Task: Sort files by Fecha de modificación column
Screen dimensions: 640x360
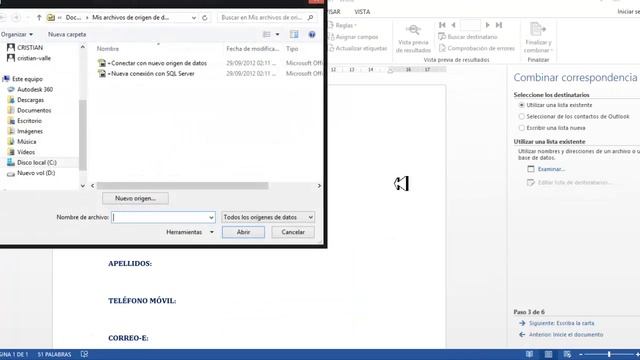Action: click(253, 49)
